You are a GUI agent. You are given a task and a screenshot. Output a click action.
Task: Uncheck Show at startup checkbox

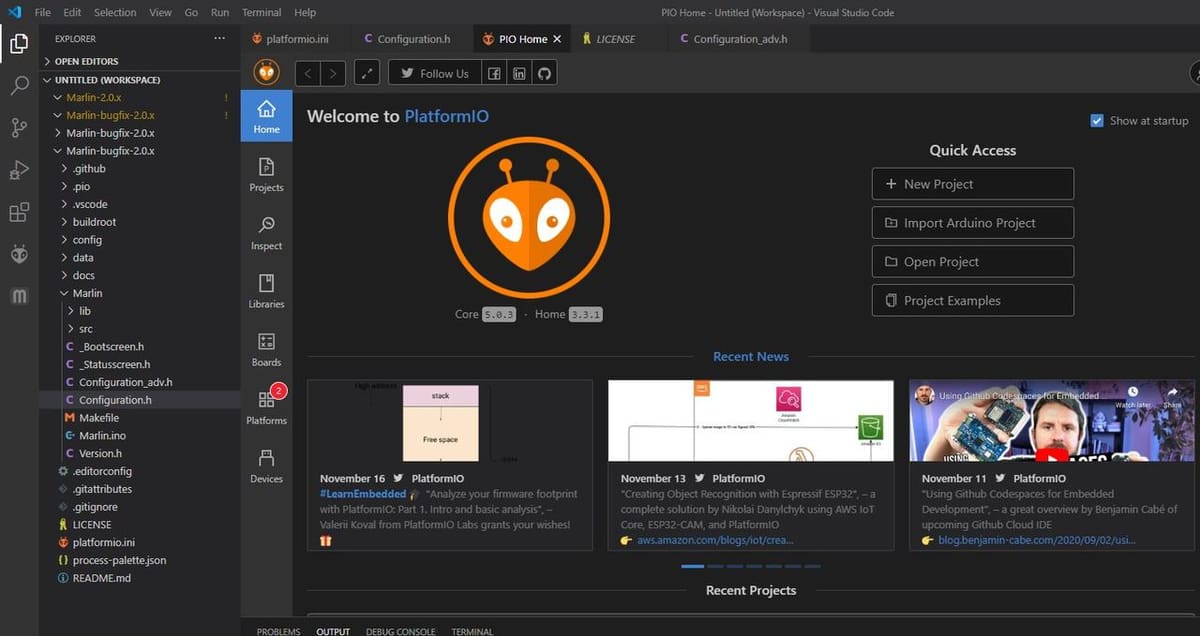1097,120
